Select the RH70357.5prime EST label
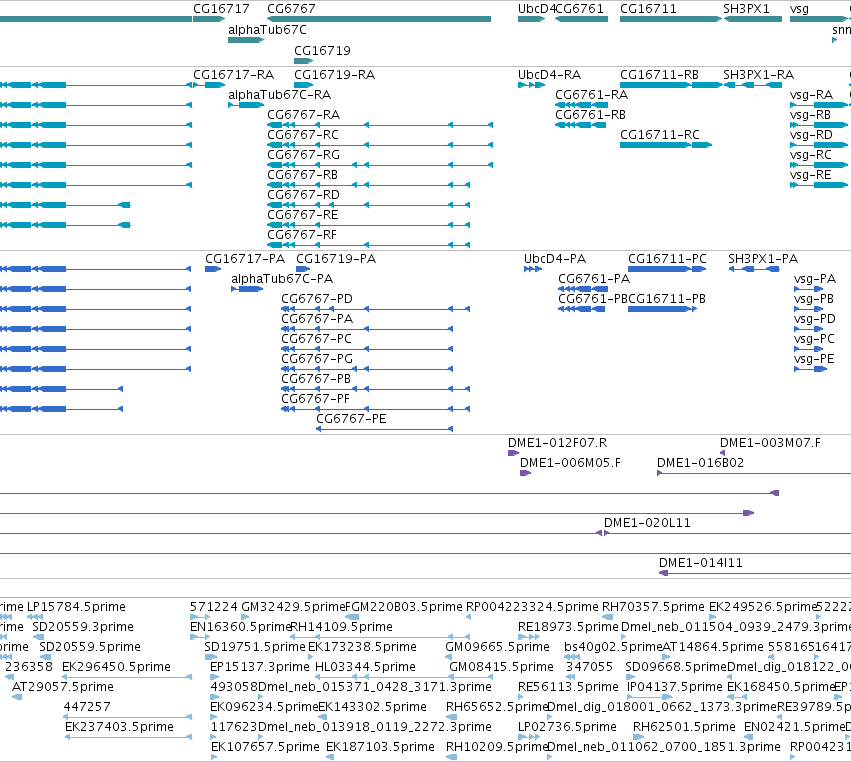 click(x=653, y=607)
